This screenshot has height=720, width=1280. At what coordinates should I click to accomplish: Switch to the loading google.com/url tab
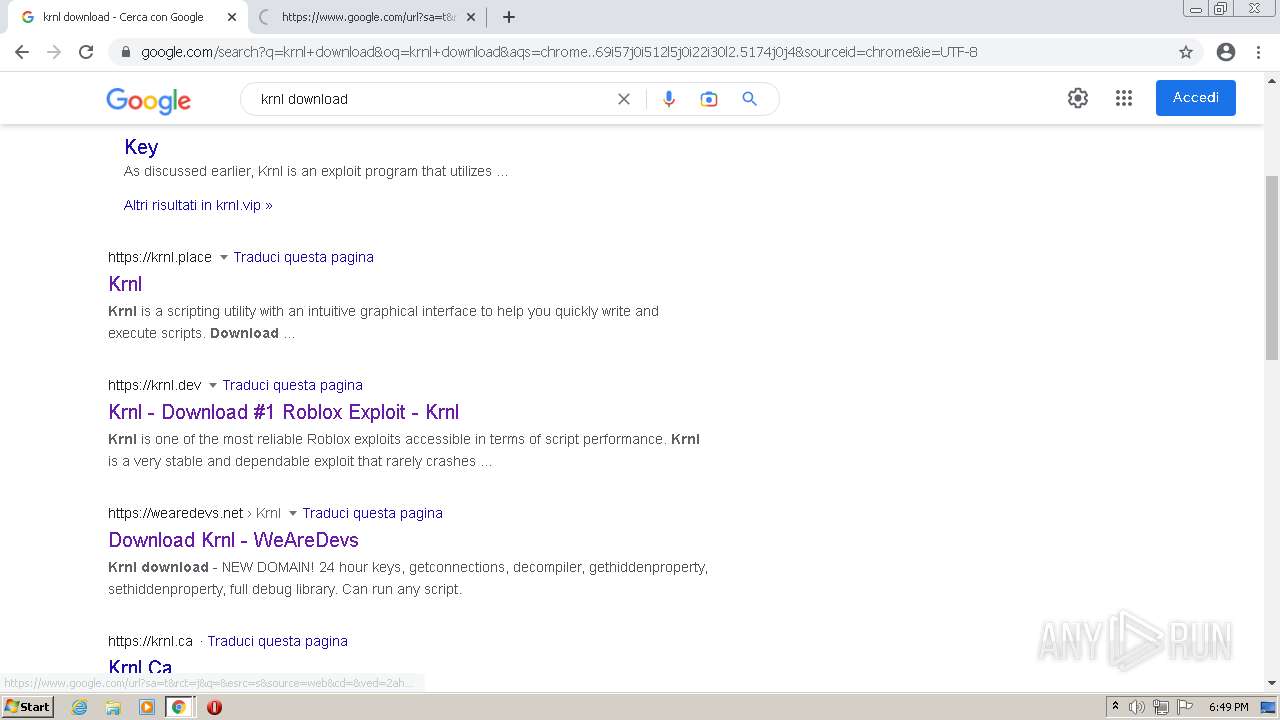[366, 17]
